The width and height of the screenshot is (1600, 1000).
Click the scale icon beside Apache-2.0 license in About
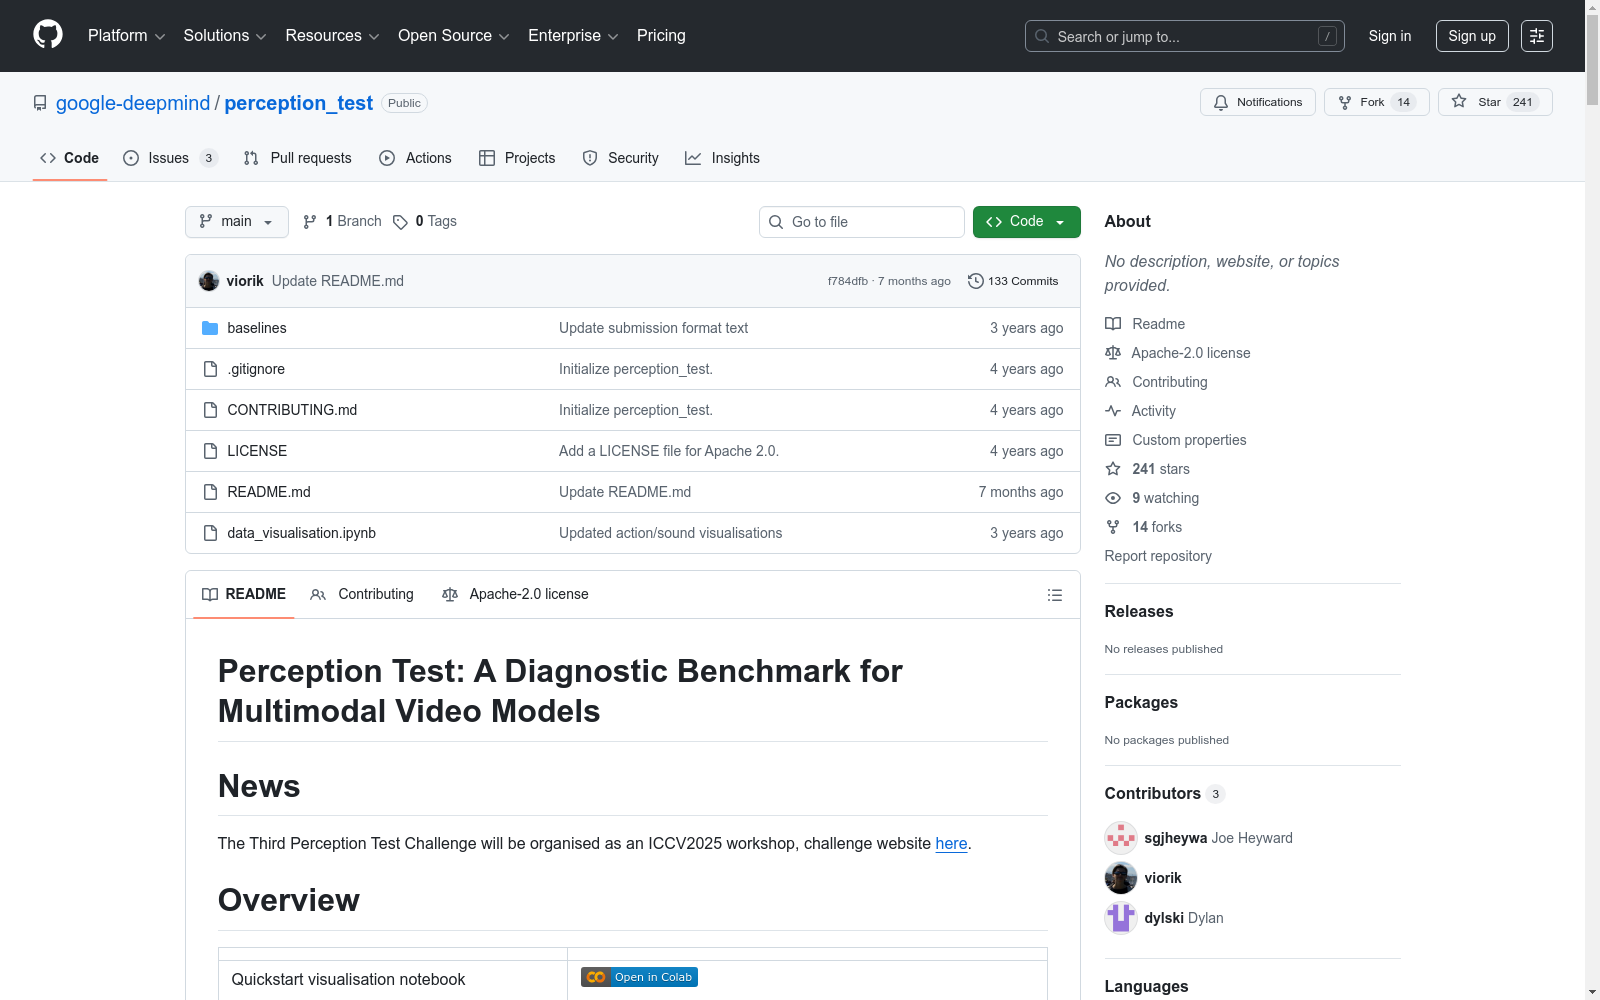(x=1113, y=353)
